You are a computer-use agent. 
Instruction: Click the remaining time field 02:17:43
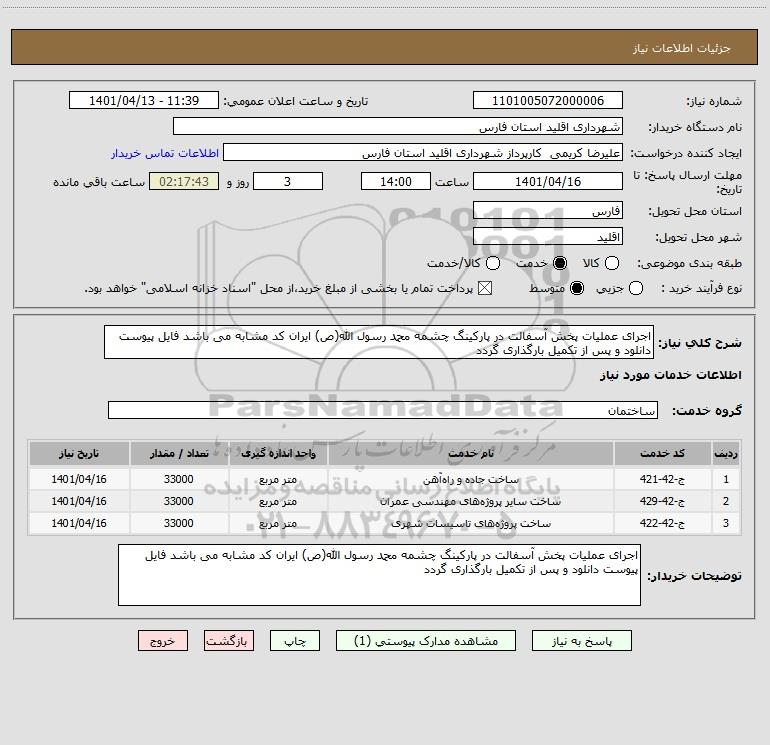[184, 181]
